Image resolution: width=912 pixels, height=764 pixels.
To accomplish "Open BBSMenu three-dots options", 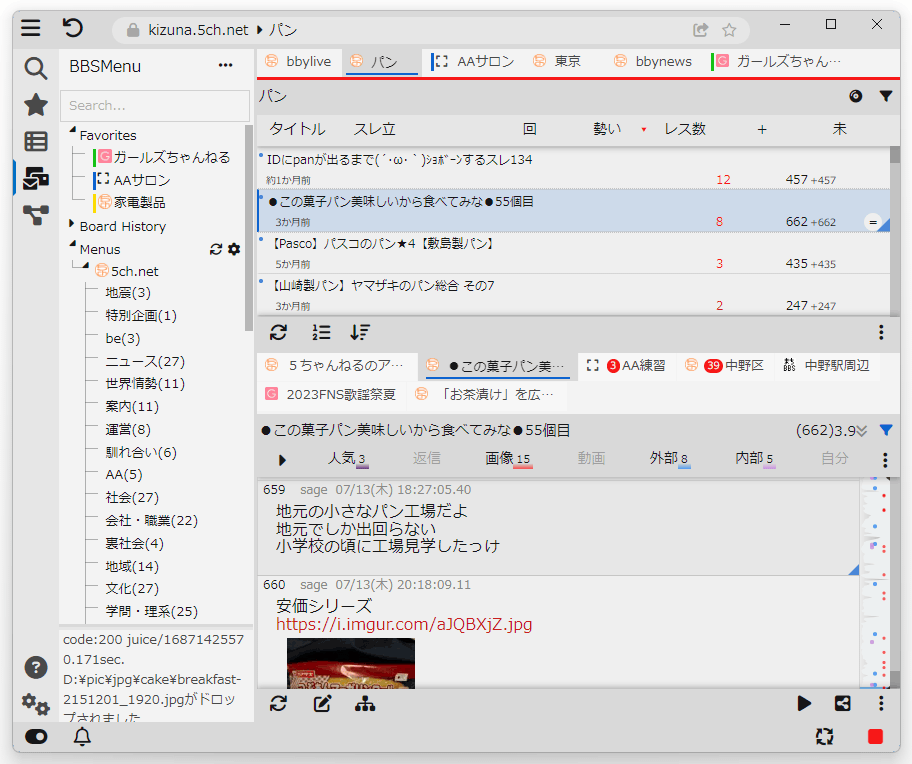I will (225, 66).
